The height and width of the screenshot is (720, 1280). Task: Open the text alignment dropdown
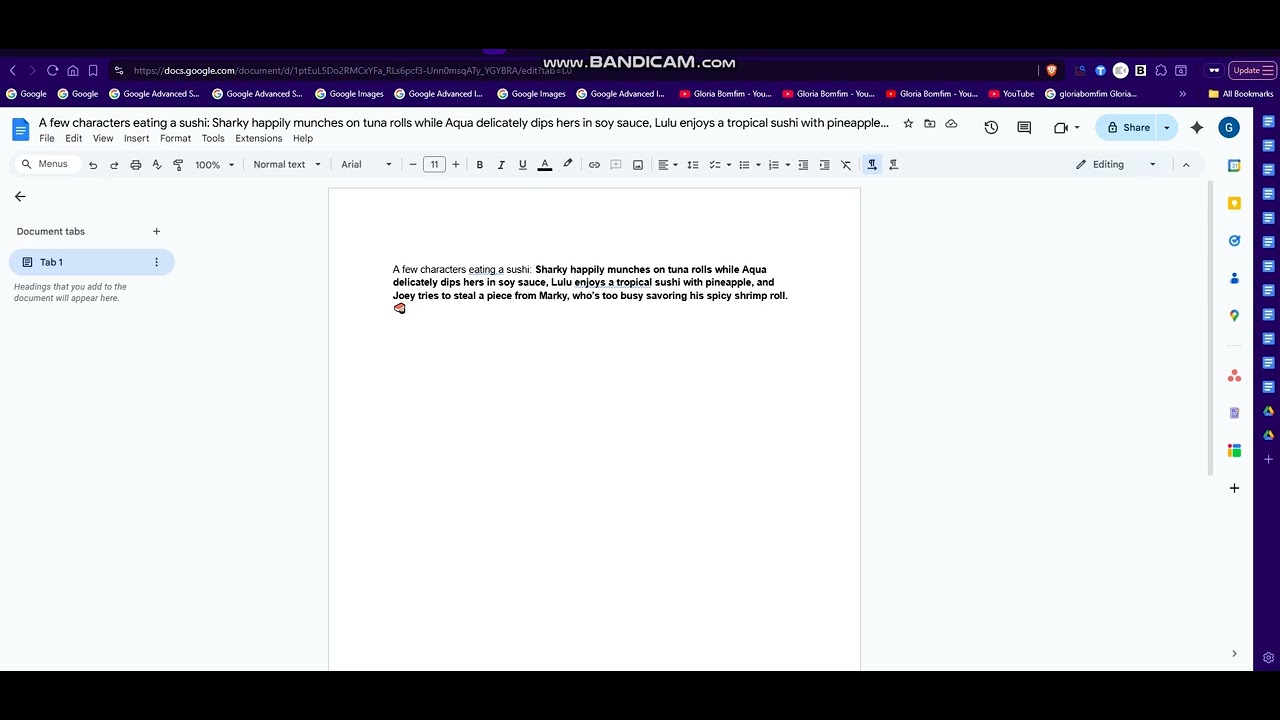pos(667,165)
